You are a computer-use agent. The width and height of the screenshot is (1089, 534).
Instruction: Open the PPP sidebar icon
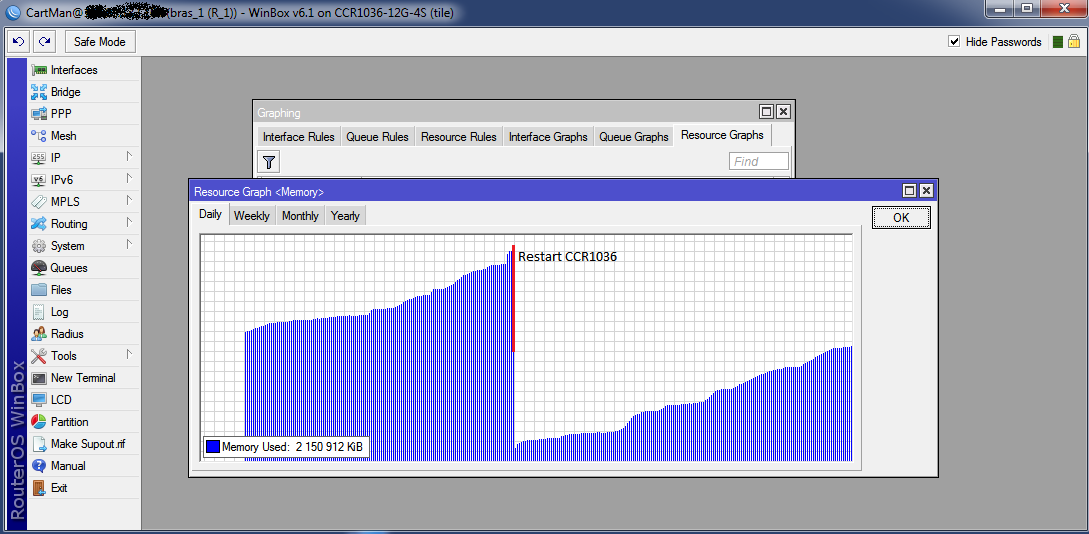pos(39,114)
